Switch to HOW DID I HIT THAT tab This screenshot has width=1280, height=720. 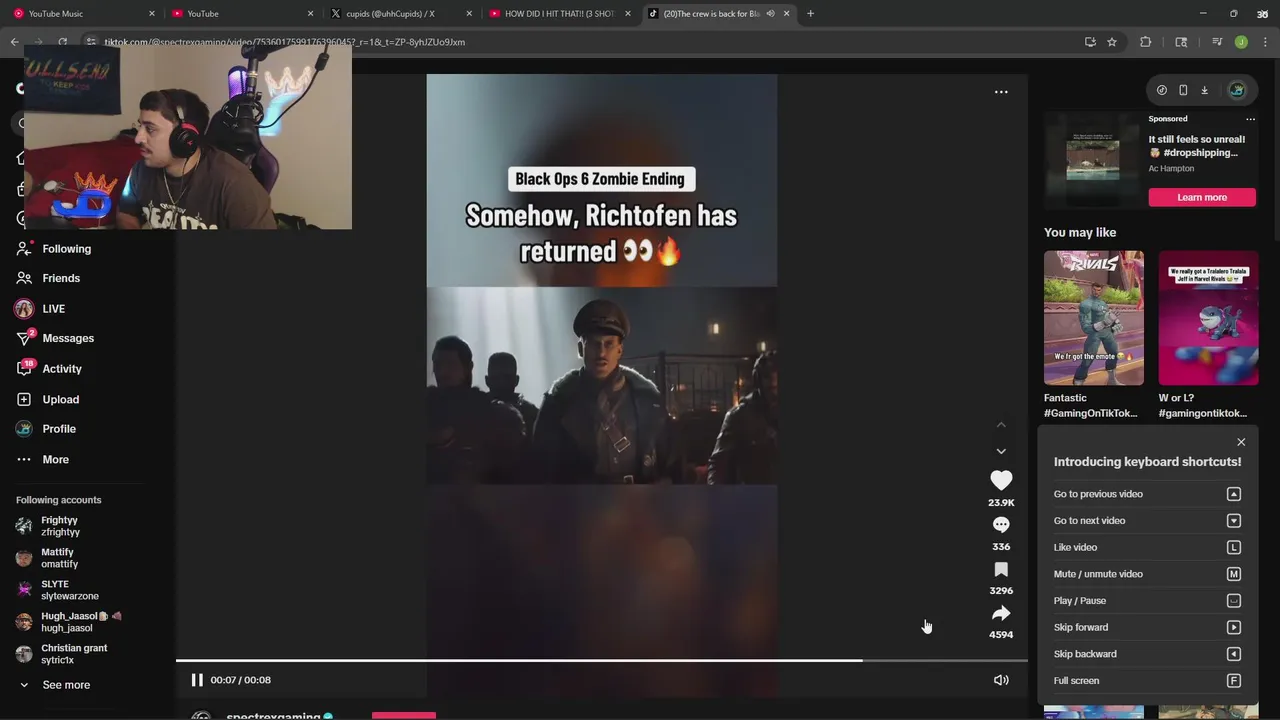560,14
